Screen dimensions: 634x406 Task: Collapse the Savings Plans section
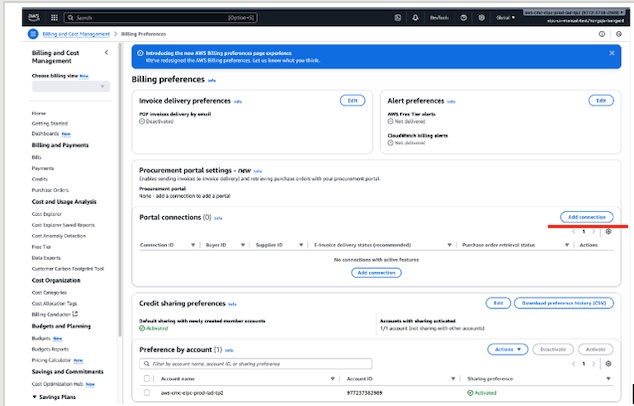click(x=35, y=397)
